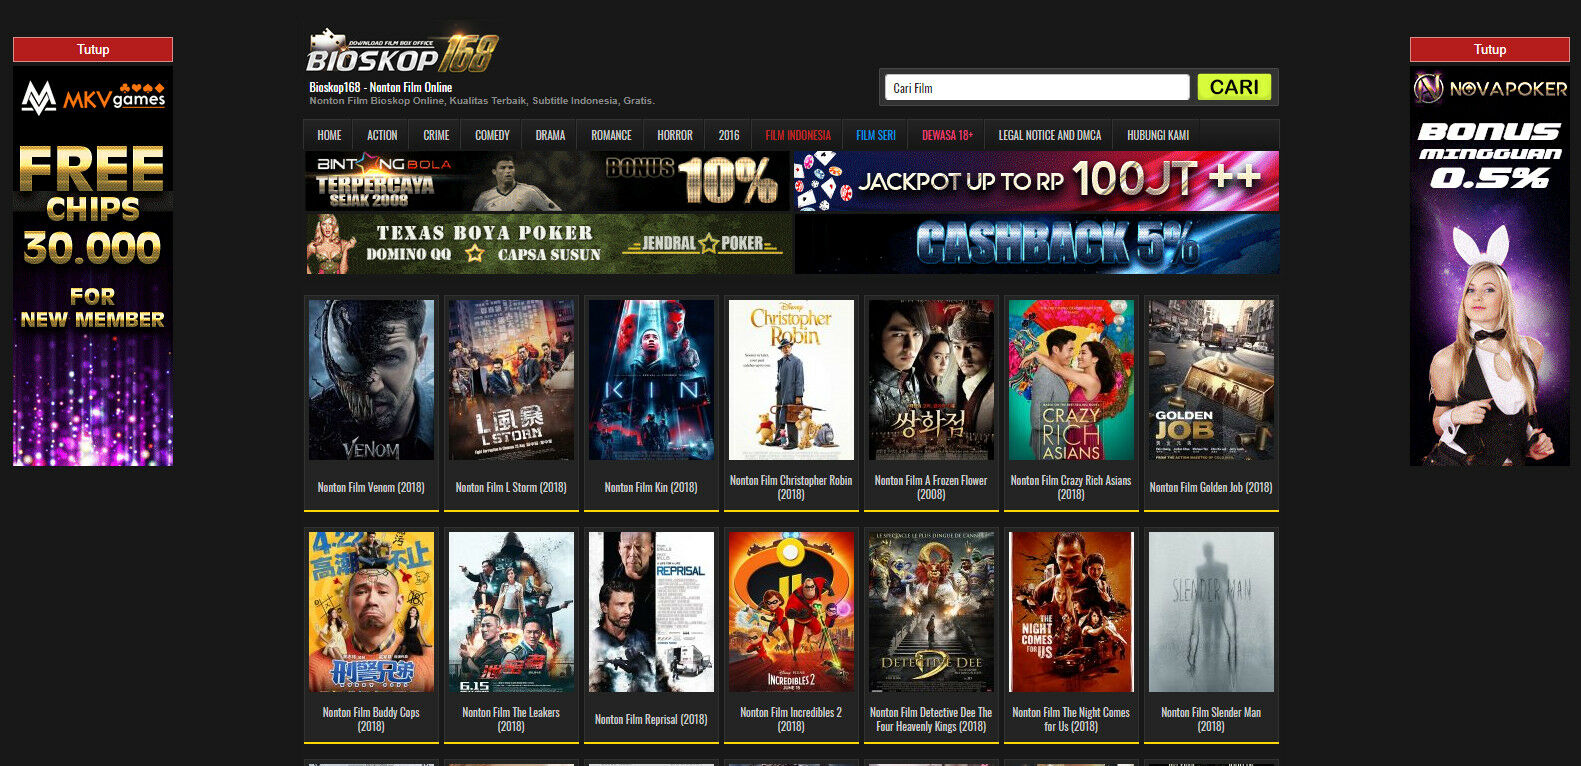Click the Bioskop168 site logo
The image size is (1581, 766).
pos(402,52)
